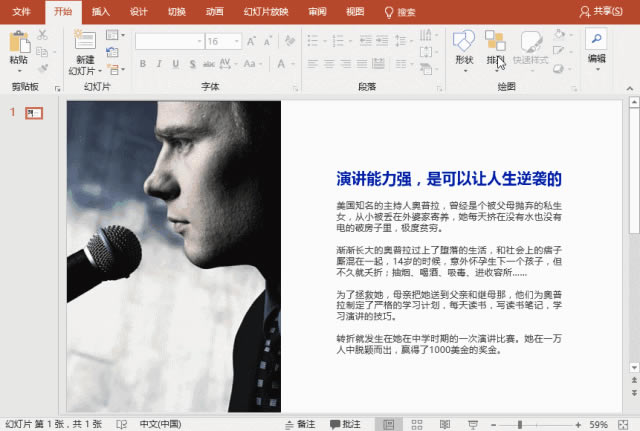Click the Format Painter brush icon
The height and width of the screenshot is (431, 640).
[x=42, y=68]
